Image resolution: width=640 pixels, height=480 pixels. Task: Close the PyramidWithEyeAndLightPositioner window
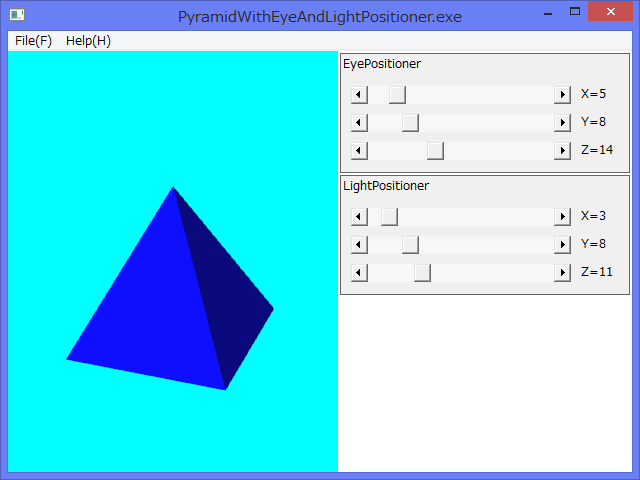pos(611,11)
